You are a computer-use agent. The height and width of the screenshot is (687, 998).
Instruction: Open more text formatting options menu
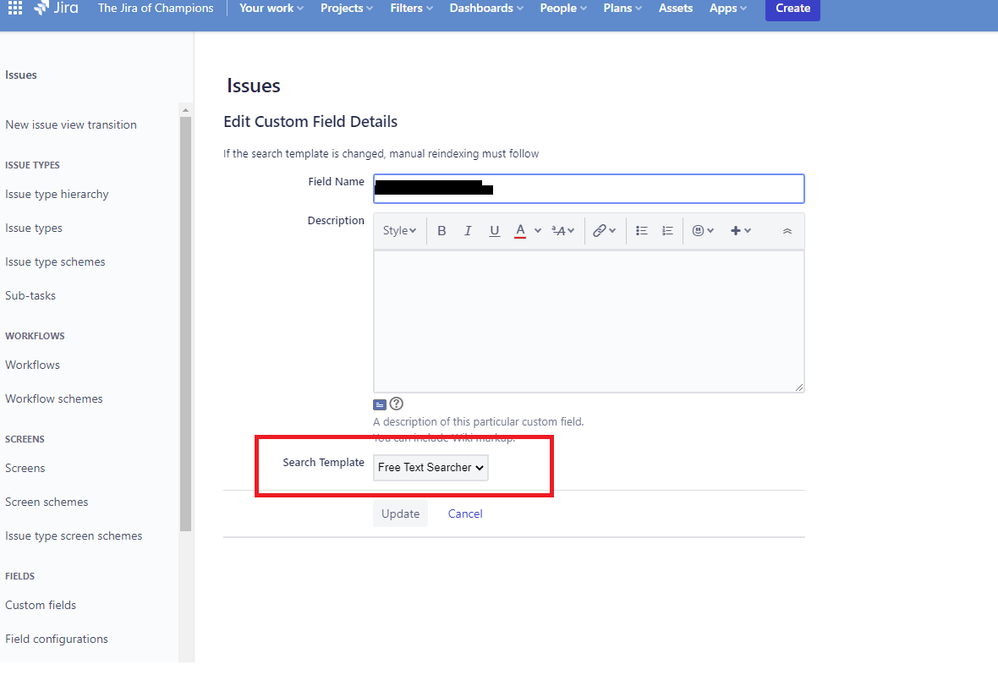coord(563,230)
